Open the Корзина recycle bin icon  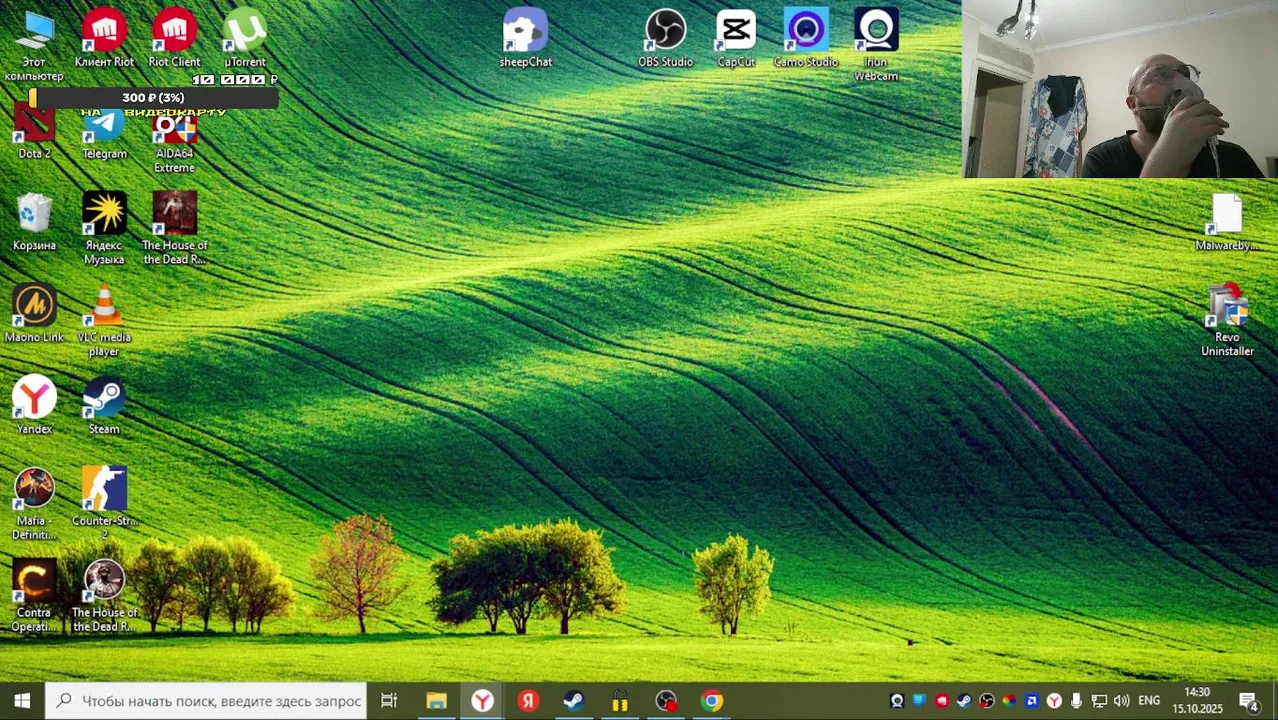tap(34, 222)
